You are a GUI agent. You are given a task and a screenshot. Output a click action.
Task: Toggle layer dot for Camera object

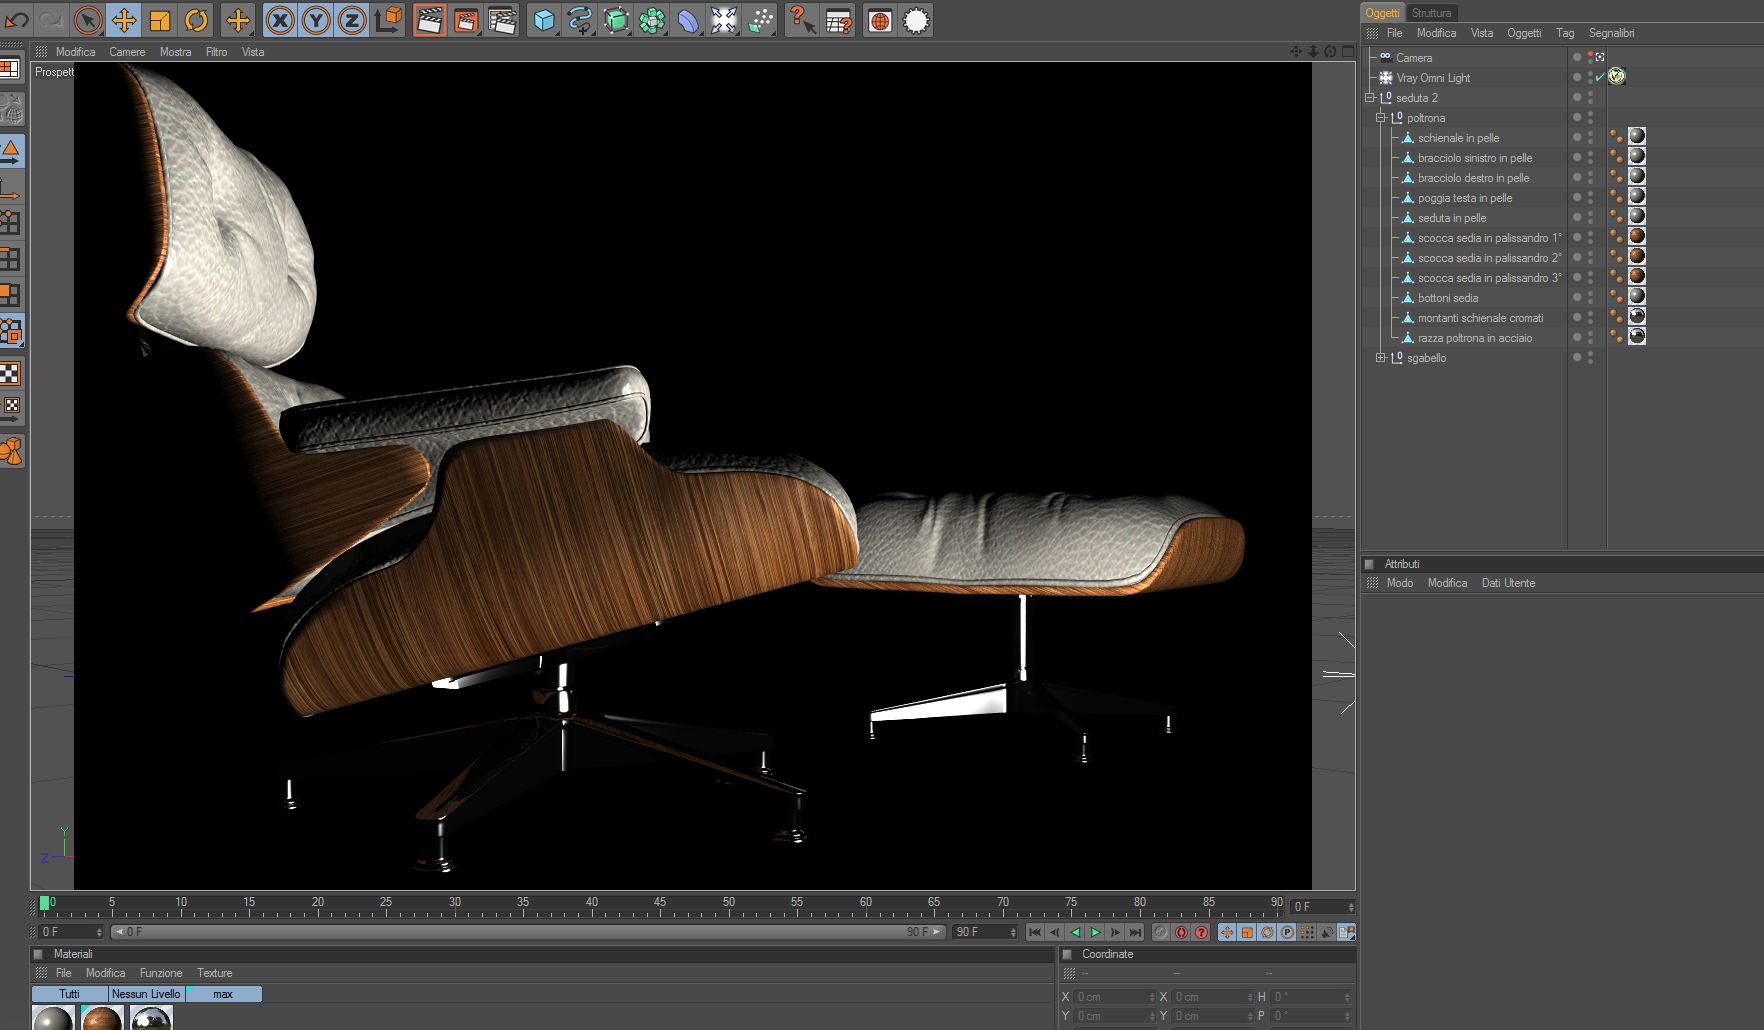click(1577, 57)
